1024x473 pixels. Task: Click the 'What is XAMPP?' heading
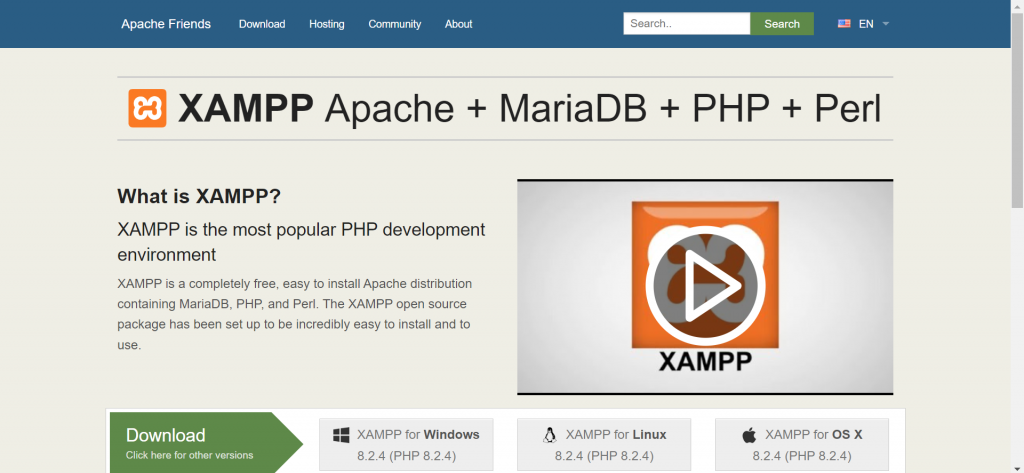pos(199,196)
